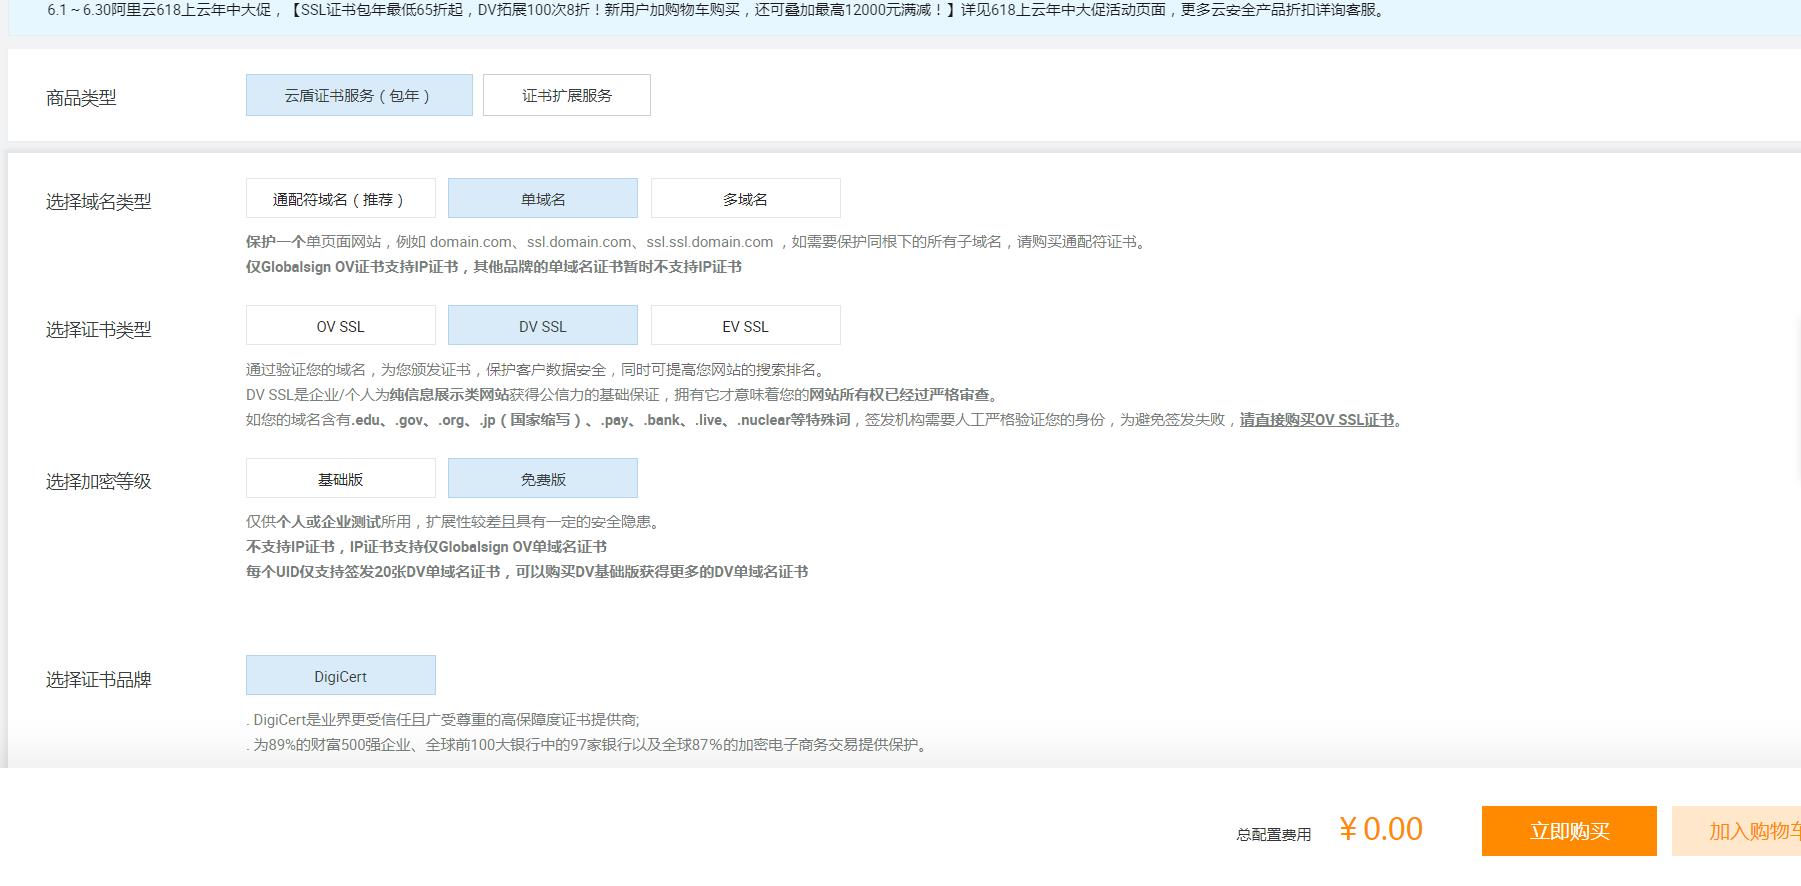Select OV SSL certificate type

(x=340, y=326)
